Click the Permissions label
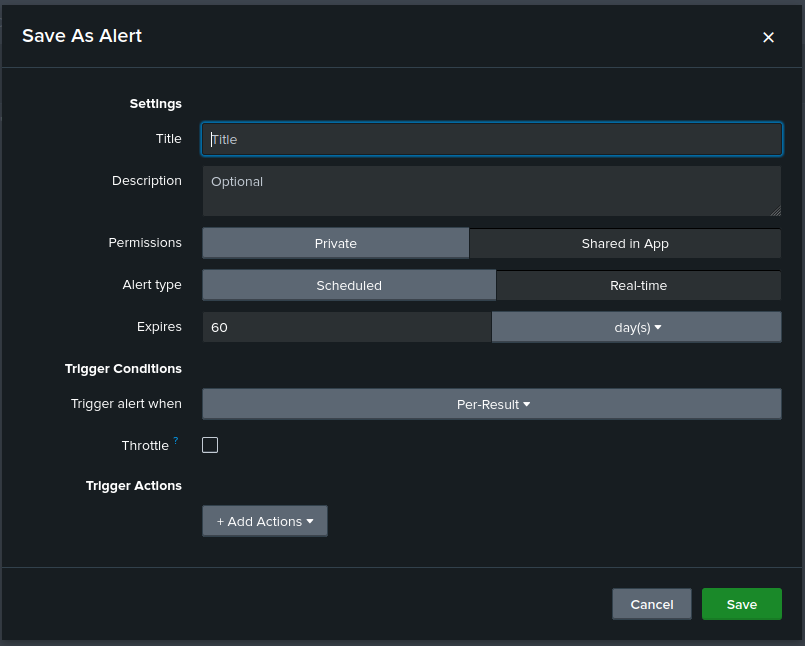This screenshot has height=646, width=805. [145, 243]
